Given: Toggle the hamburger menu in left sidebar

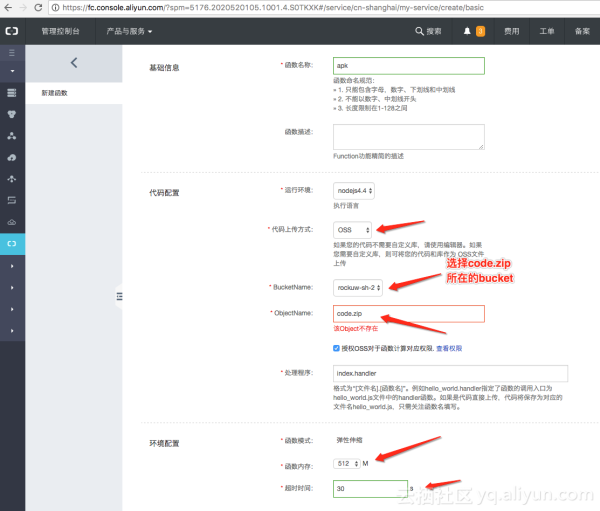Looking at the screenshot, I should coord(12,53).
